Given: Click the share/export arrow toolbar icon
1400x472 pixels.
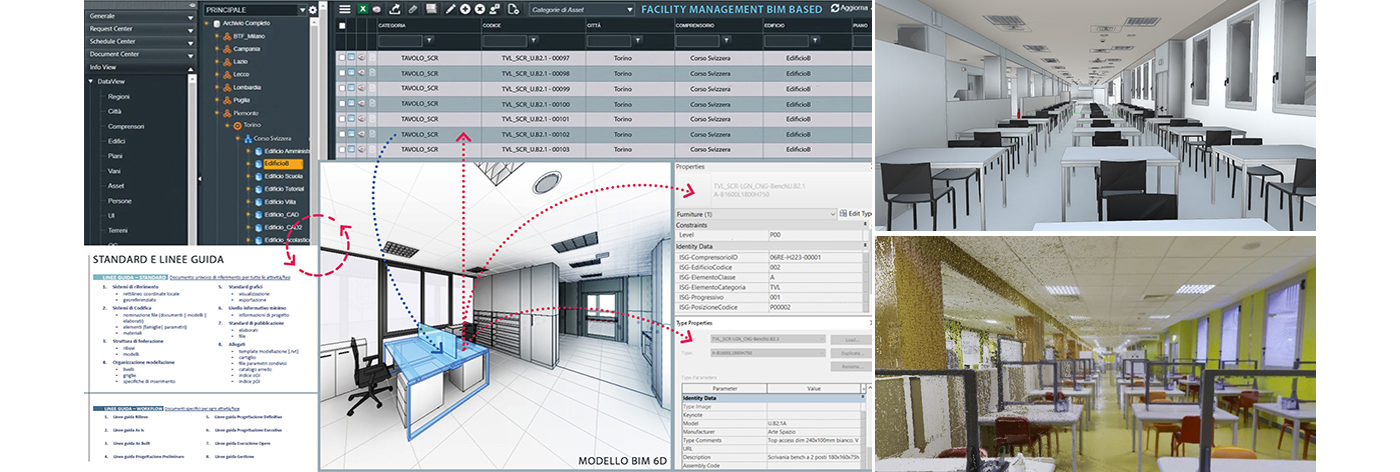Looking at the screenshot, I should 395,9.
